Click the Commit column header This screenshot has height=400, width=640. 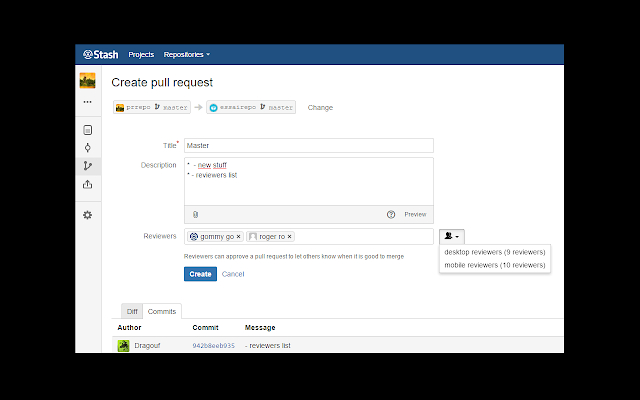205,327
